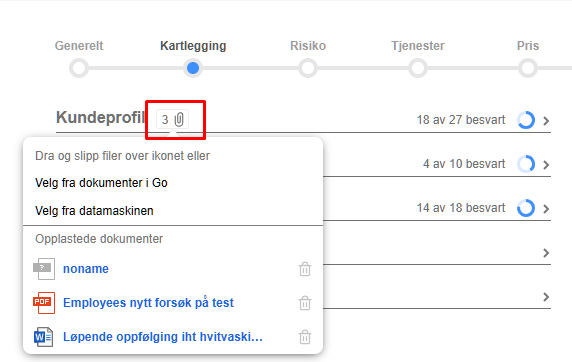Viewport: 572px width, 362px height.
Task: Select the Generelt step circle
Action: [79, 68]
